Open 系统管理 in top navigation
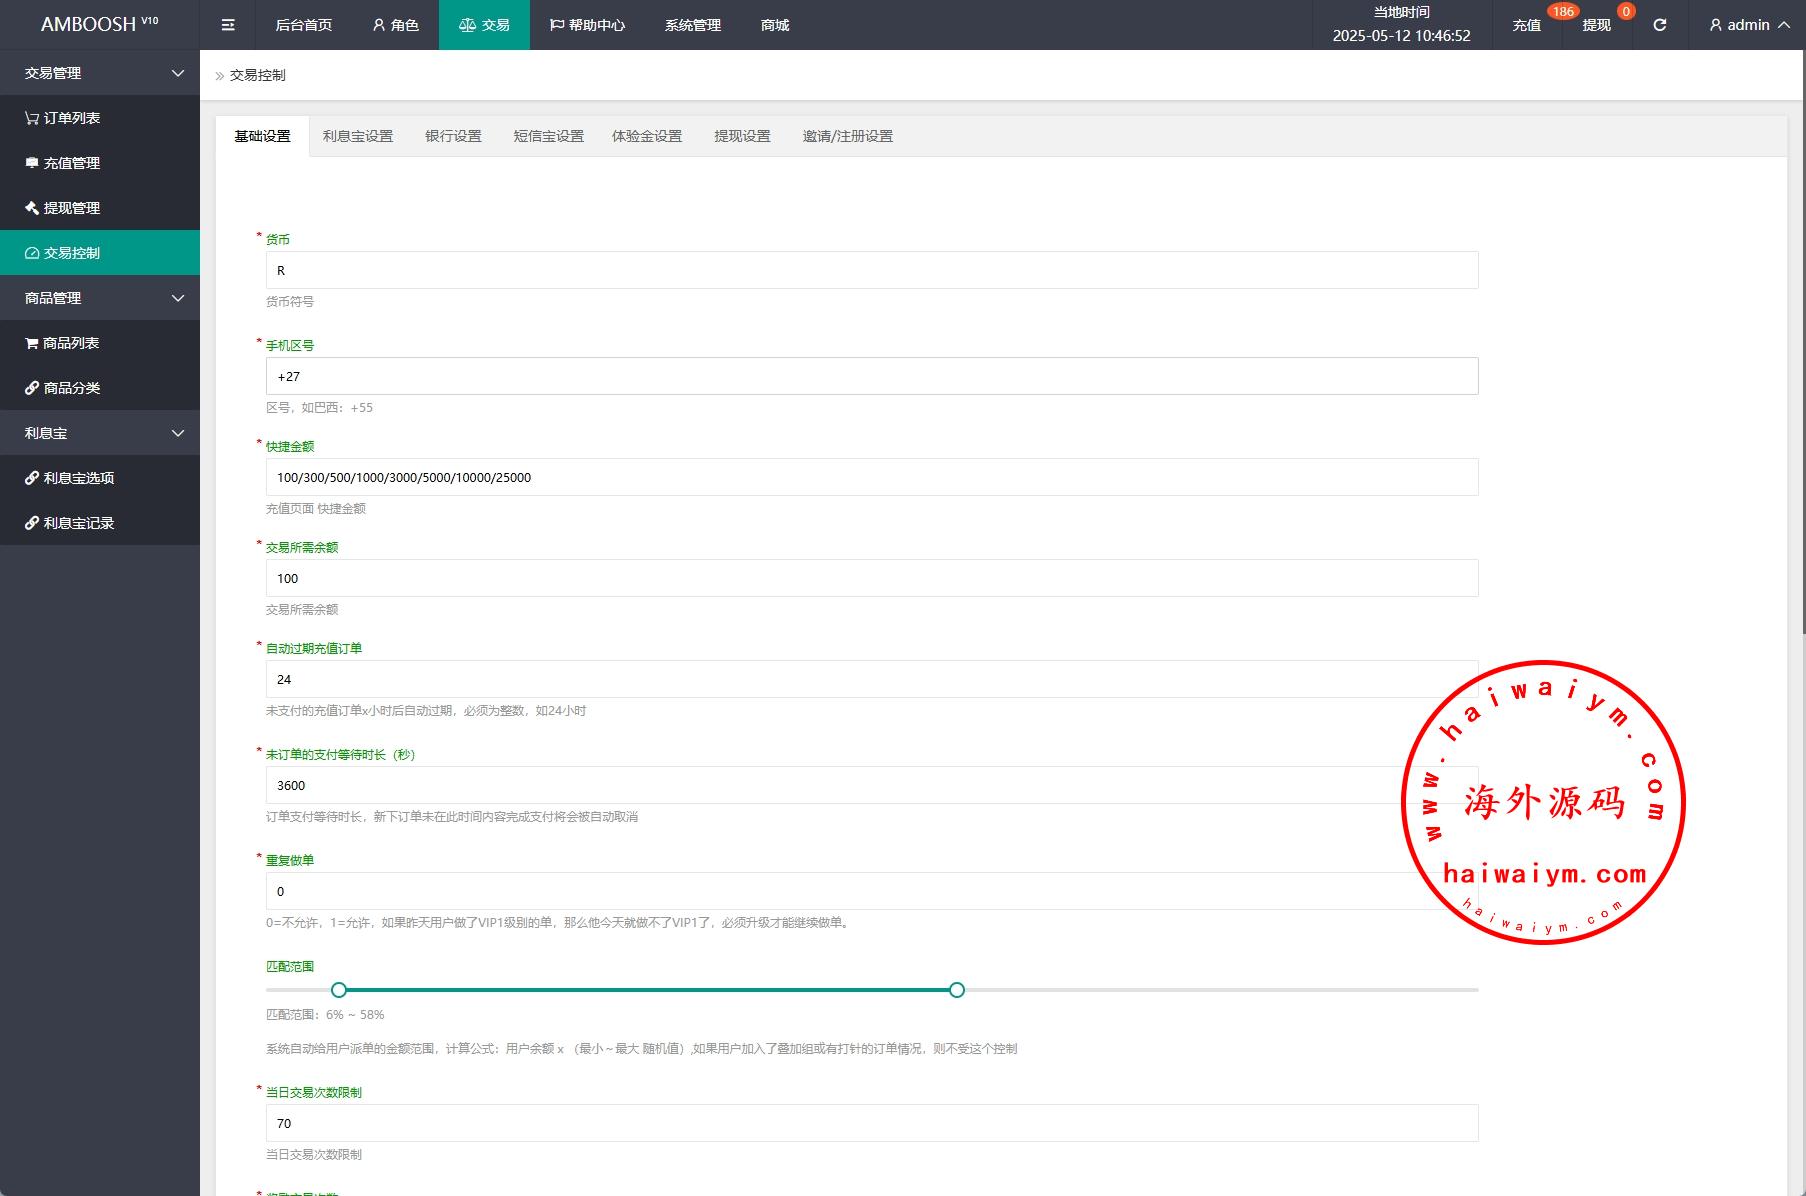Image resolution: width=1806 pixels, height=1196 pixels. (x=692, y=25)
